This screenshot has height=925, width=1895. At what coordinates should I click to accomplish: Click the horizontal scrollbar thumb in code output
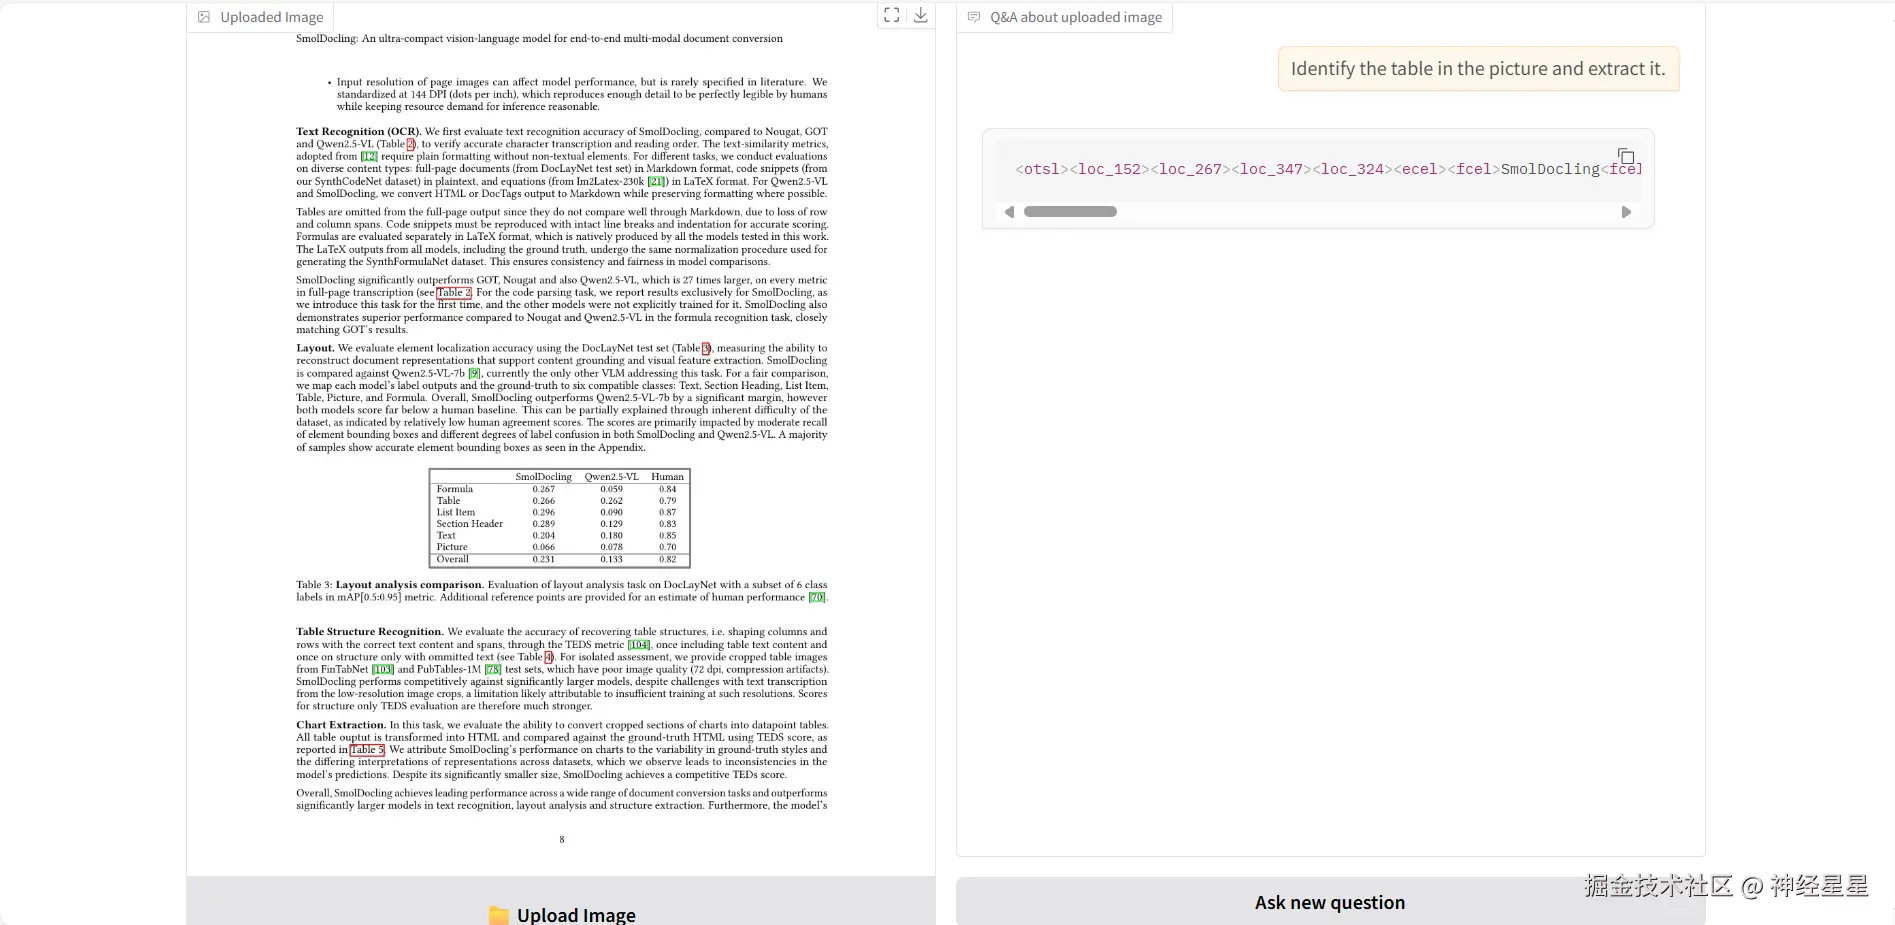(x=1070, y=212)
